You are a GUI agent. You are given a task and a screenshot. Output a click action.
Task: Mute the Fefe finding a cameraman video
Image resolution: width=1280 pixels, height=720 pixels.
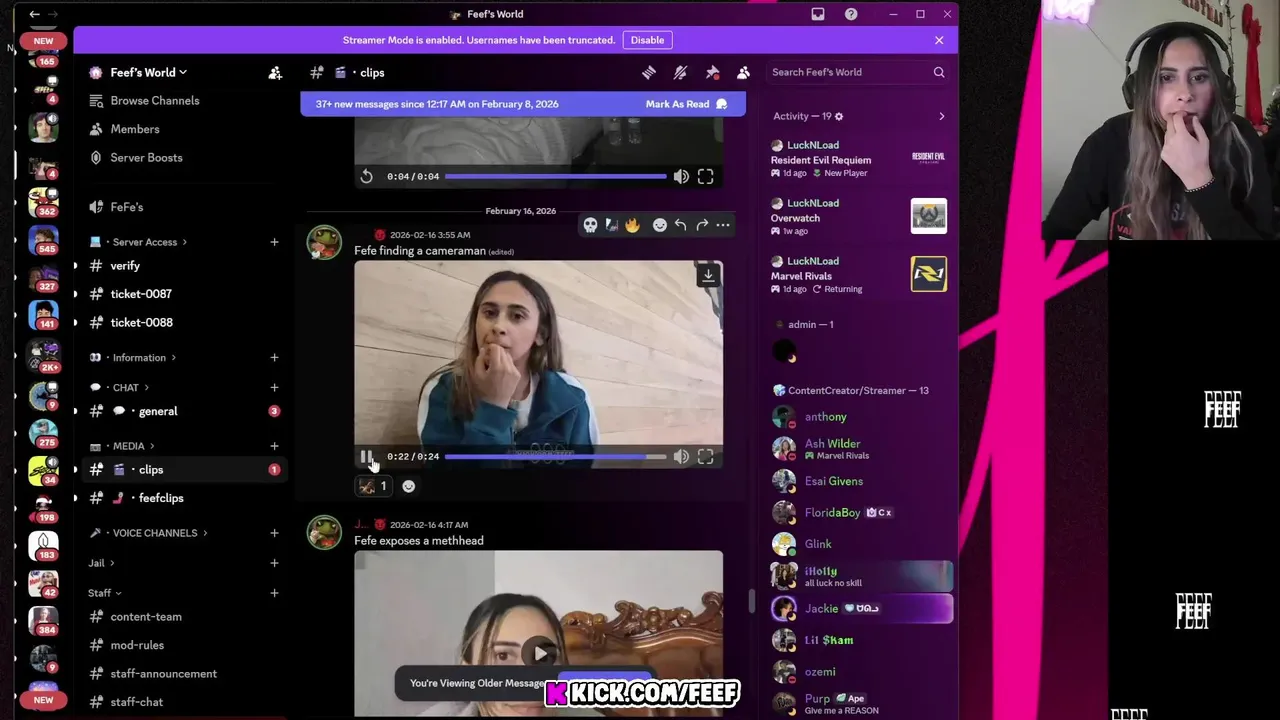tap(681, 457)
